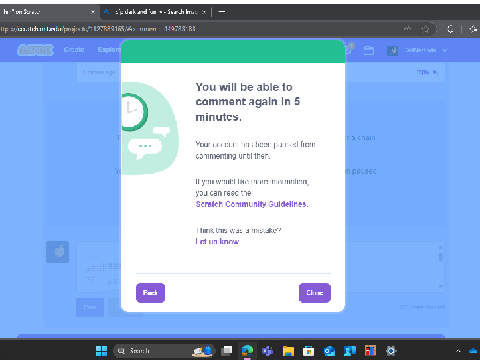Click the 'Let us know' link
The width and height of the screenshot is (480, 360).
[217, 241]
